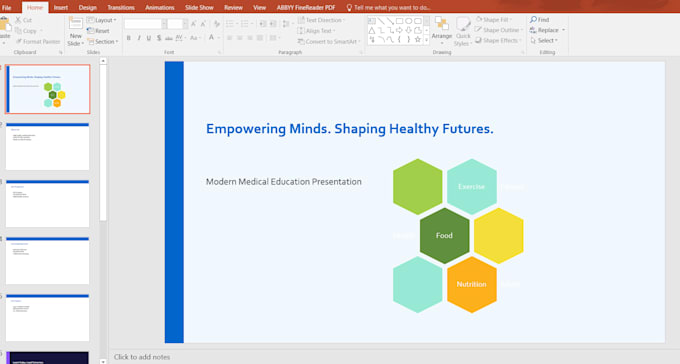680x364 pixels.
Task: Click the Replace button
Action: pos(547,30)
